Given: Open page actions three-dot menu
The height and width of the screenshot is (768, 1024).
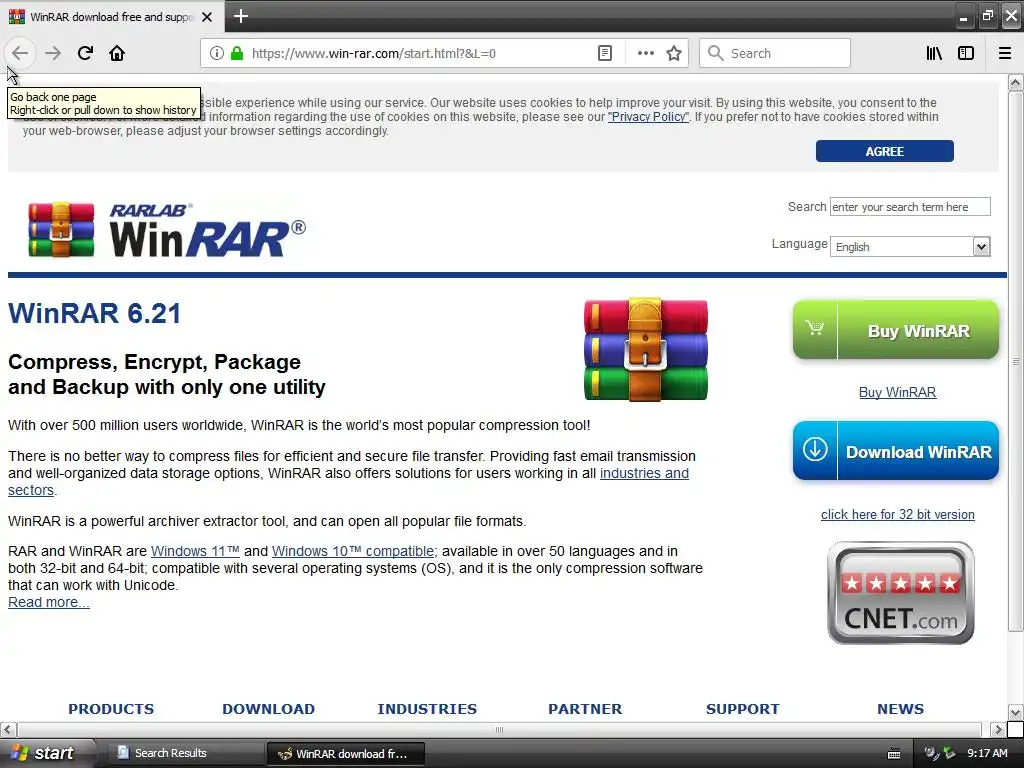Looking at the screenshot, I should 645,53.
